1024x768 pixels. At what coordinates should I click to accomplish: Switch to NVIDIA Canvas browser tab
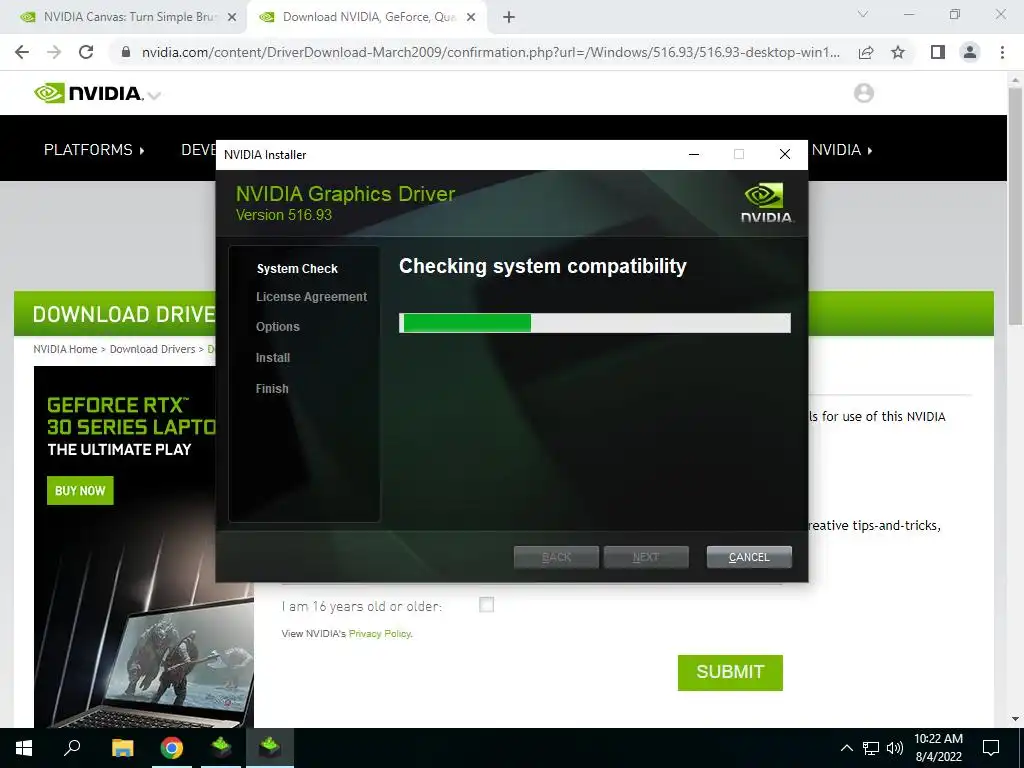124,17
